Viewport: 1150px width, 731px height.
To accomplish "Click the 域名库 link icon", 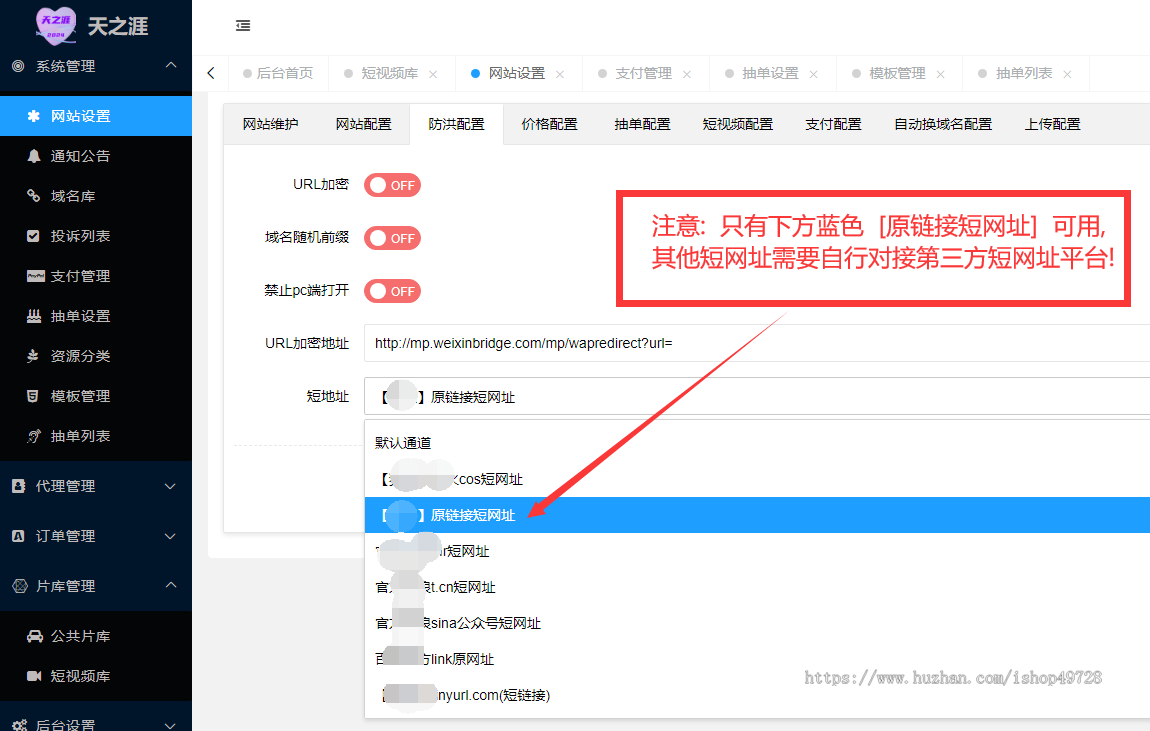I will [33, 196].
